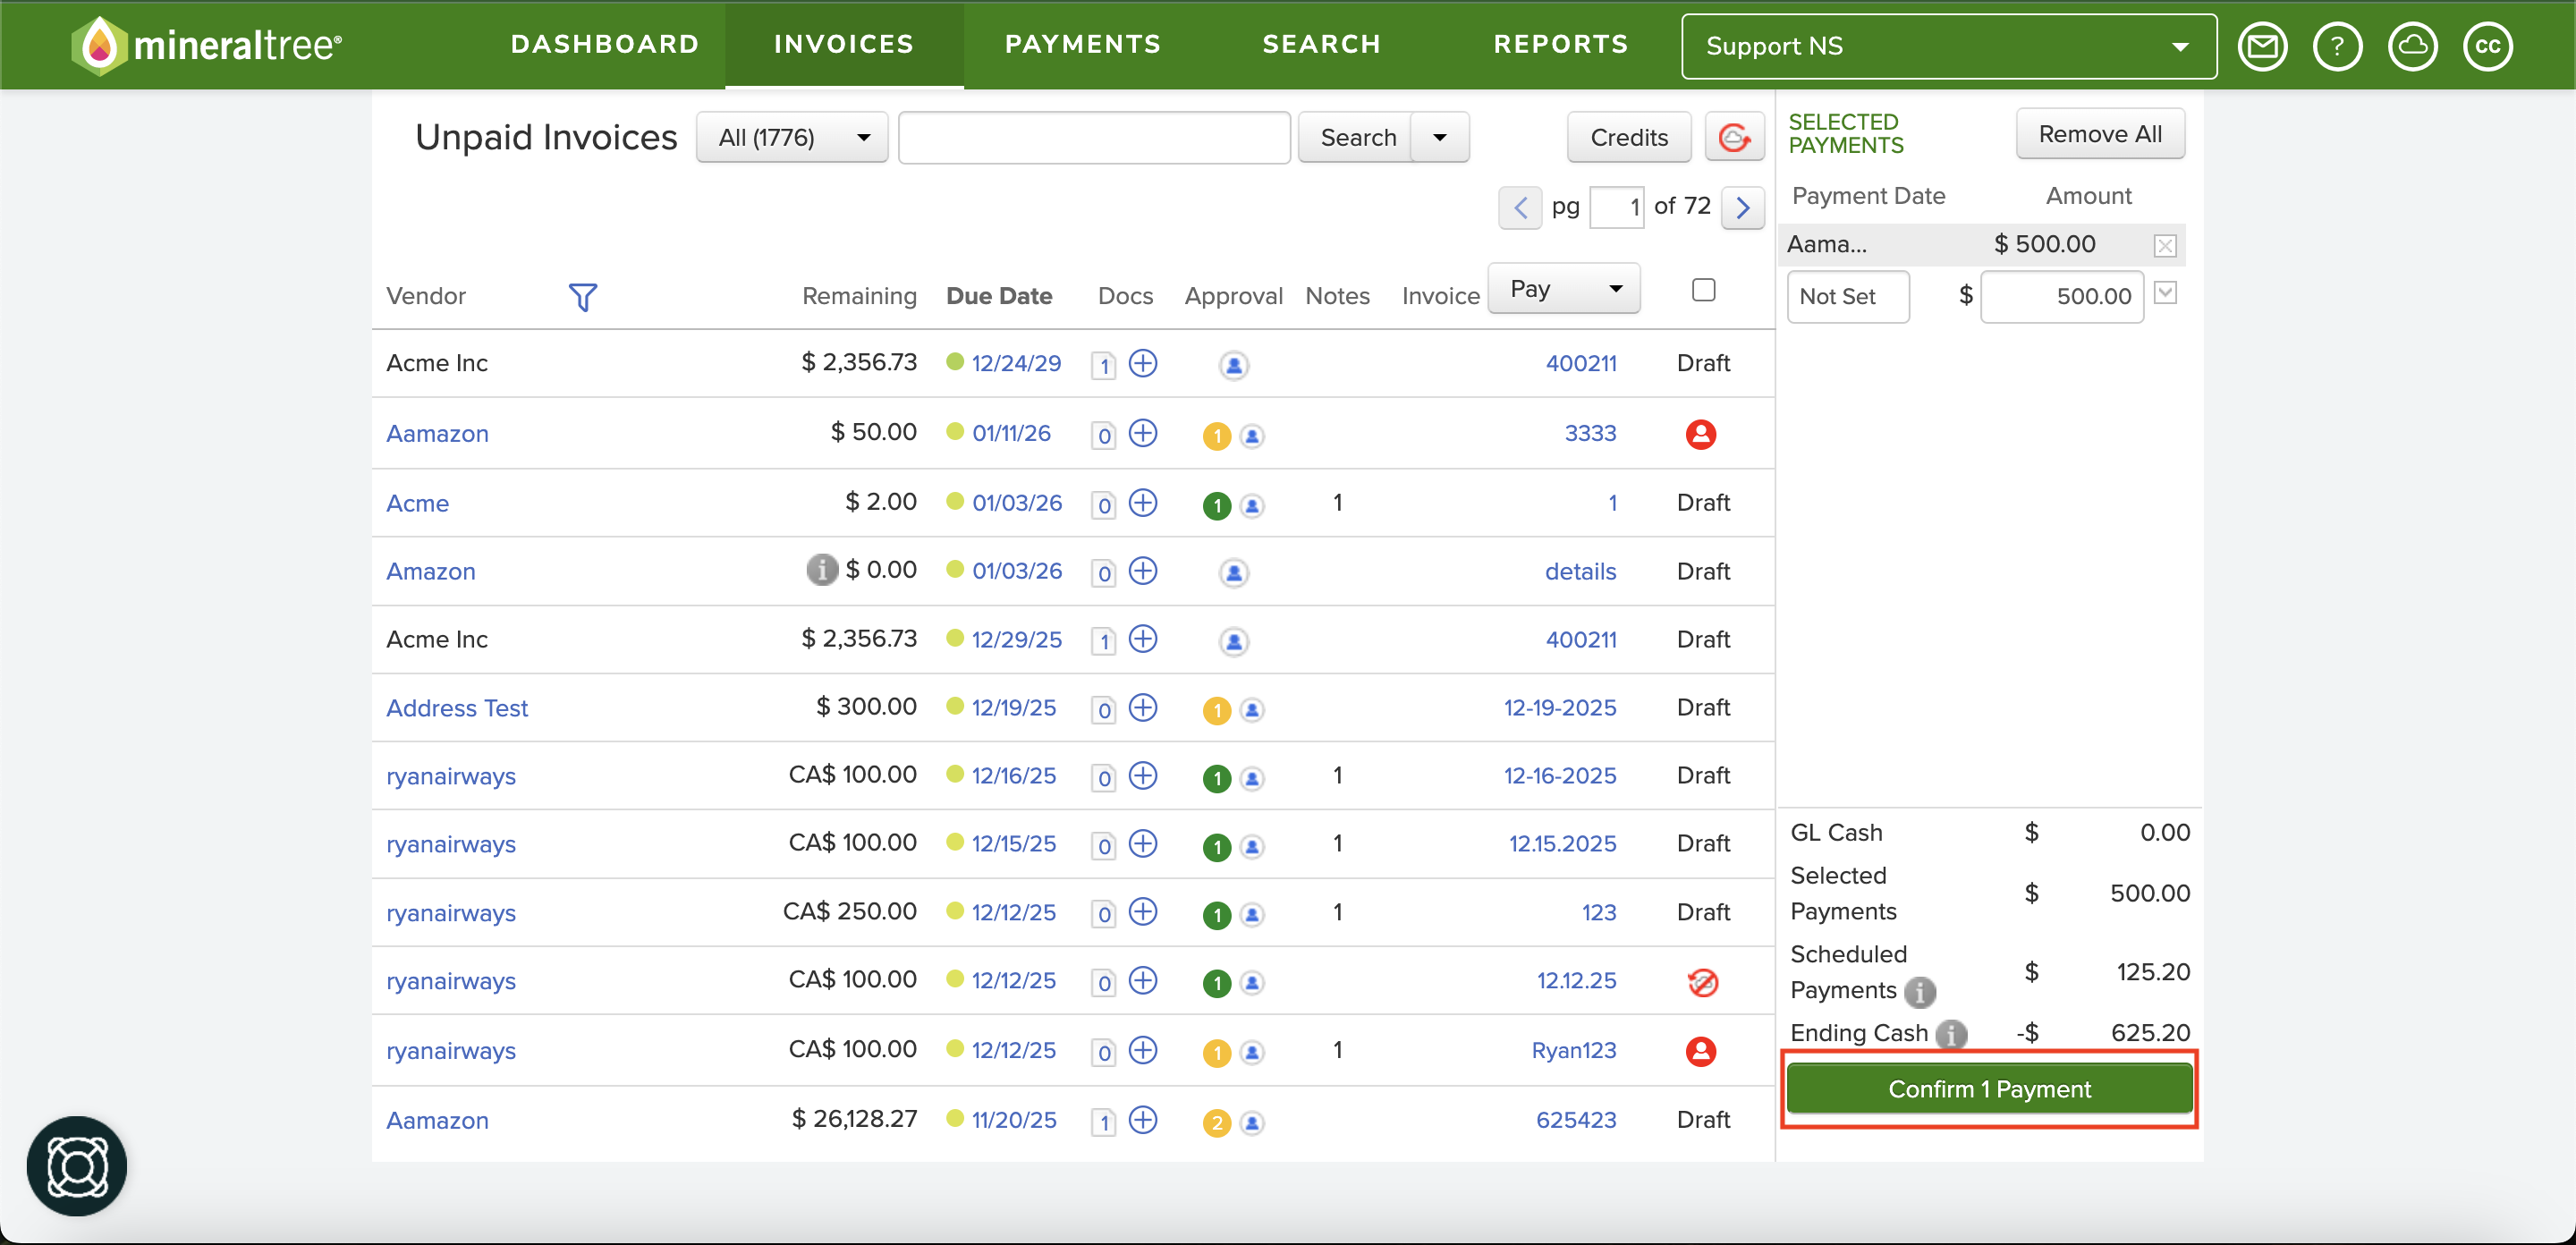2576x1245 pixels.
Task: Add a document to Acme Inc 12/24/29 invoice
Action: 1143,363
